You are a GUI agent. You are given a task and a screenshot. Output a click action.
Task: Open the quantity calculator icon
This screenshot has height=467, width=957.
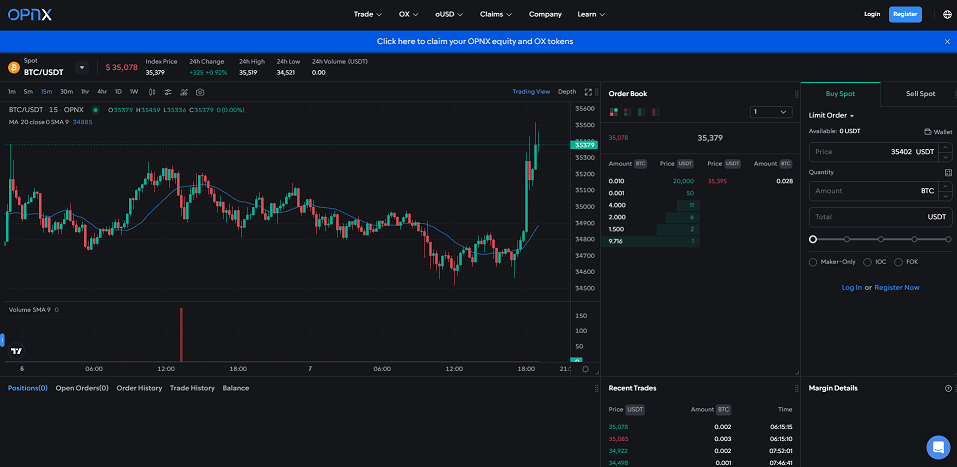[948, 172]
